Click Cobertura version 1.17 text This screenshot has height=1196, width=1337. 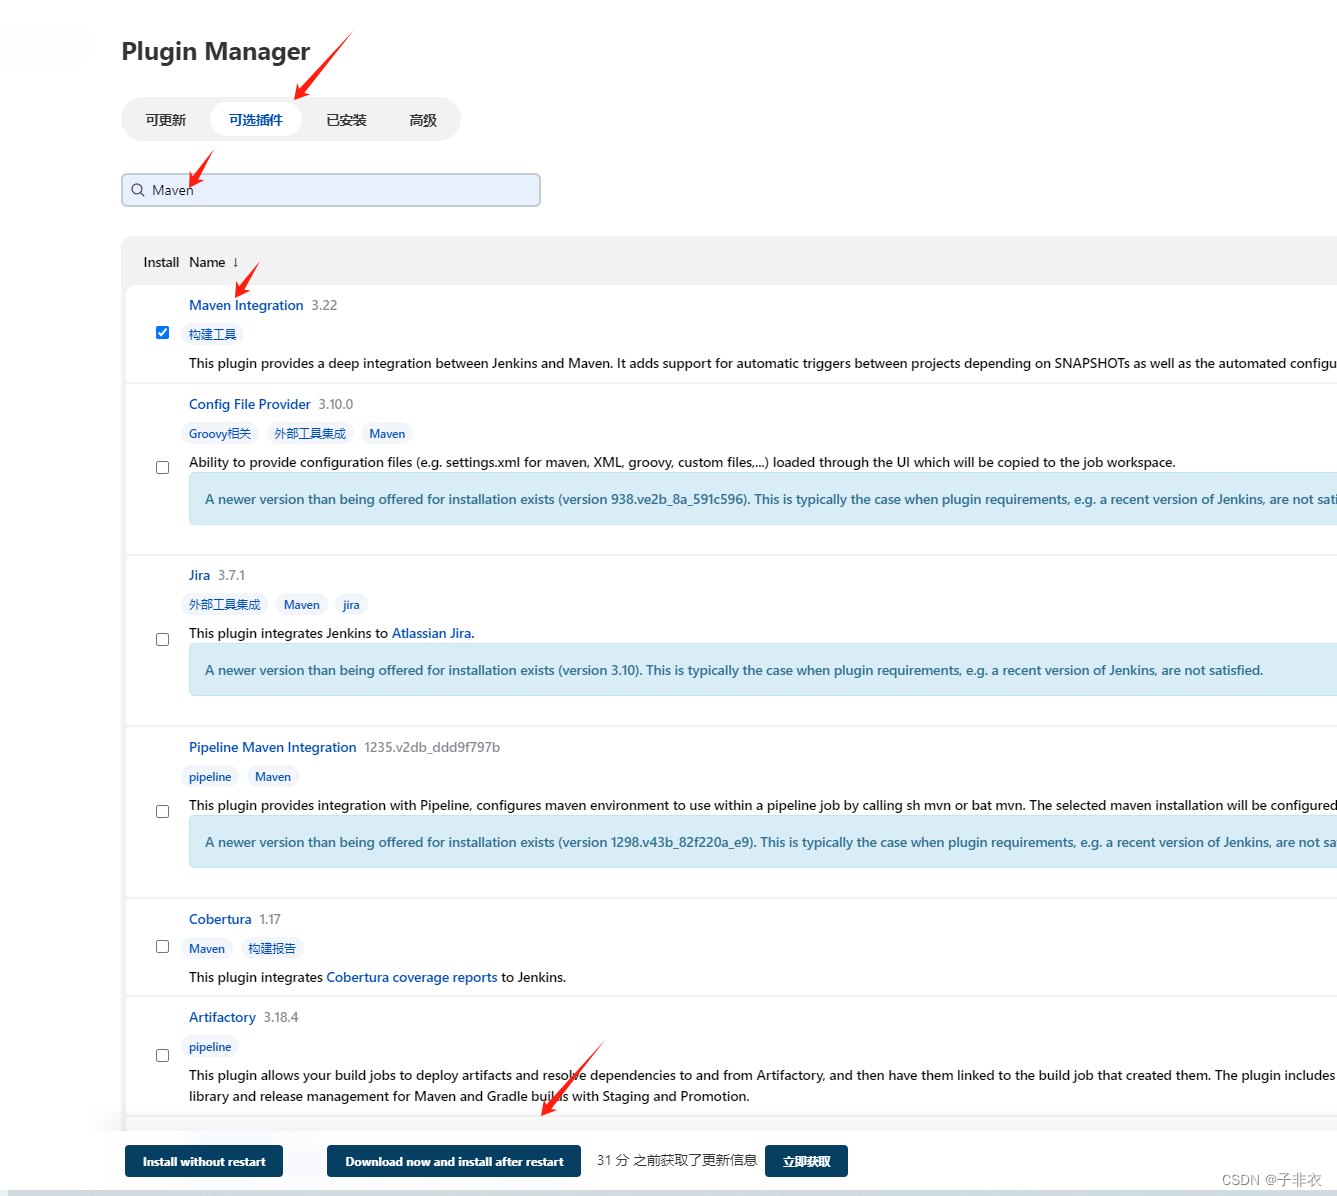pyautogui.click(x=270, y=919)
